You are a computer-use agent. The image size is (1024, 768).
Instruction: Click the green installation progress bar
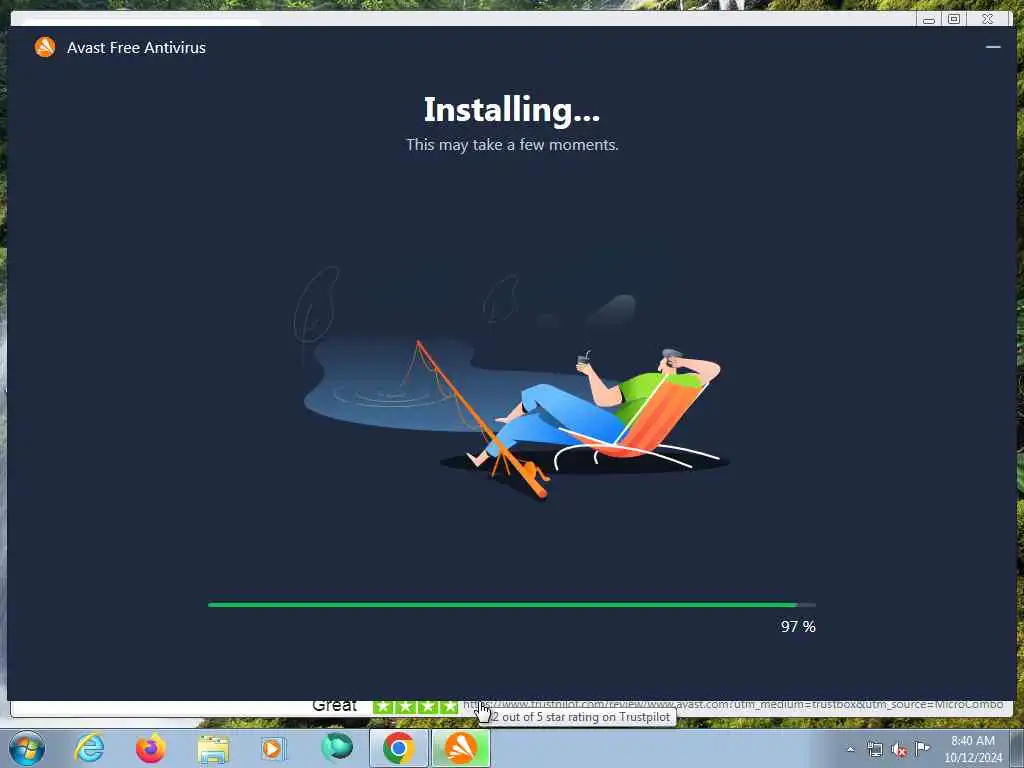[511, 605]
